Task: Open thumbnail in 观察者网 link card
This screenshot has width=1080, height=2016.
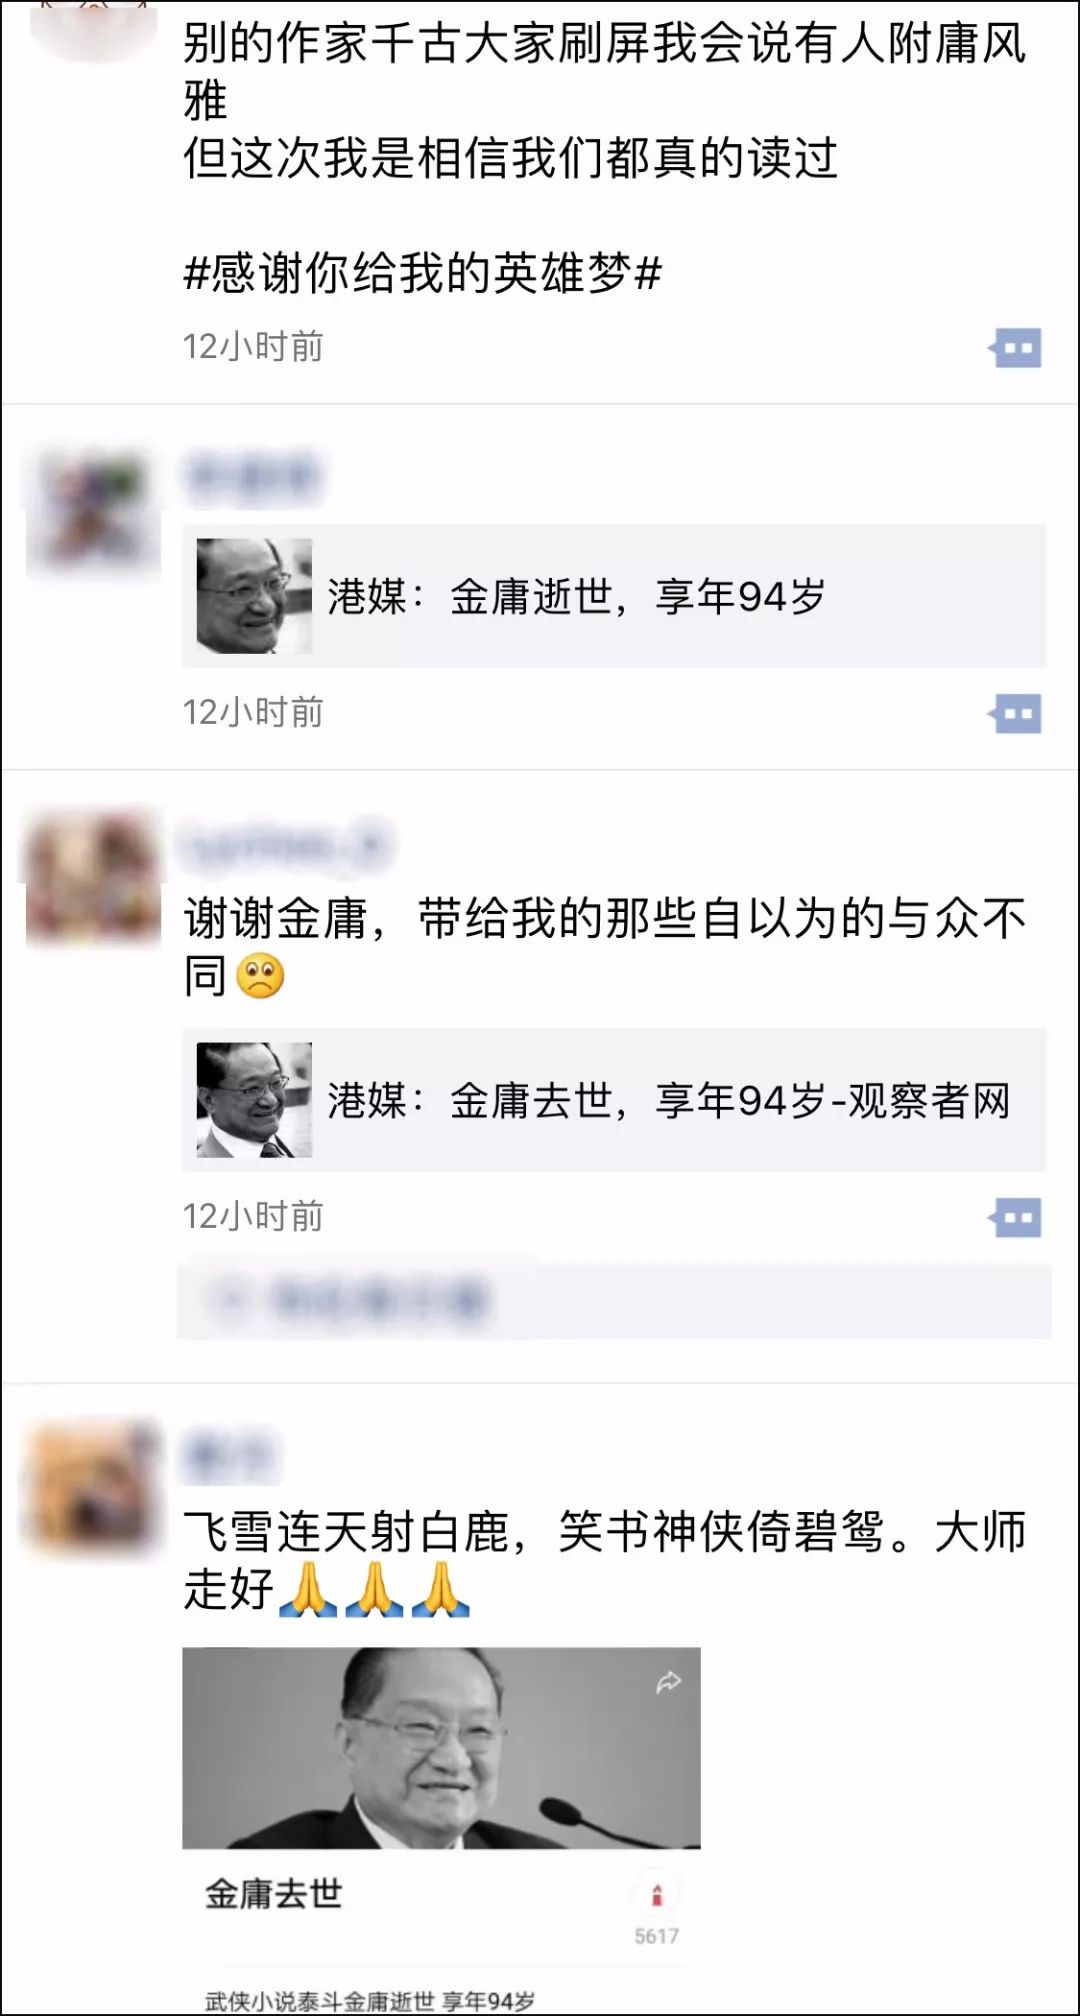Action: [254, 1100]
